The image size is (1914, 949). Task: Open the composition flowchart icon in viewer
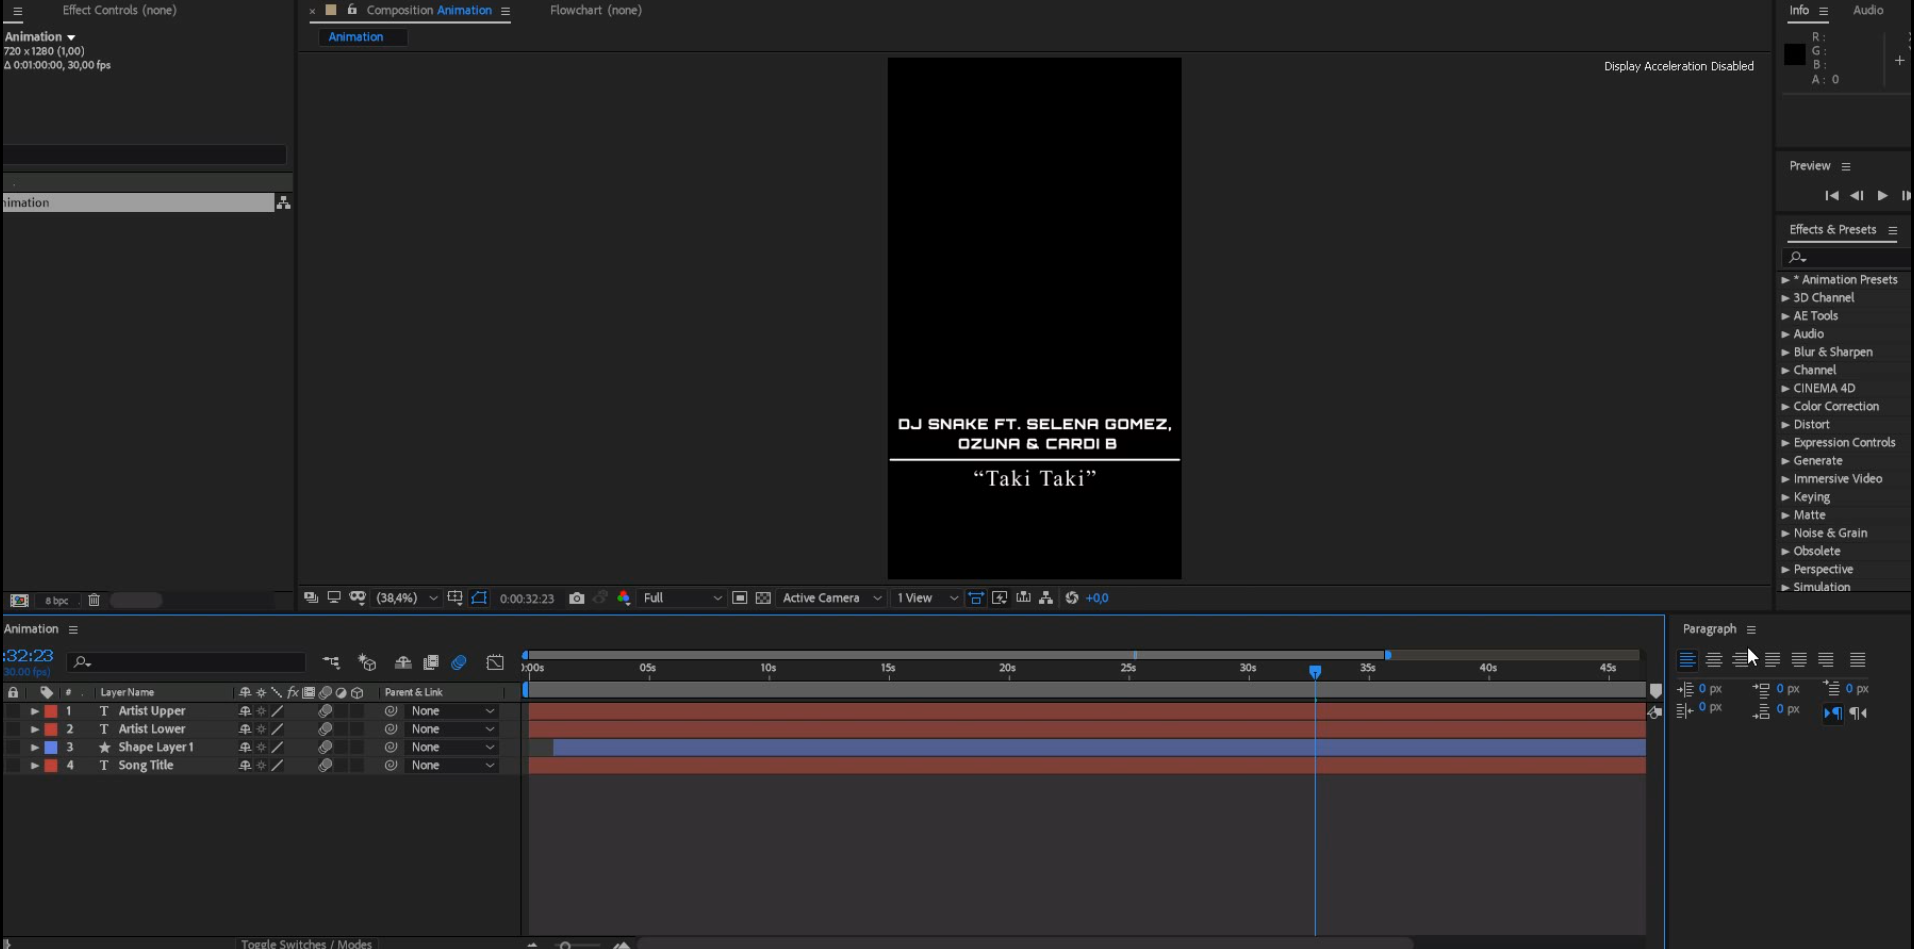(x=1046, y=598)
